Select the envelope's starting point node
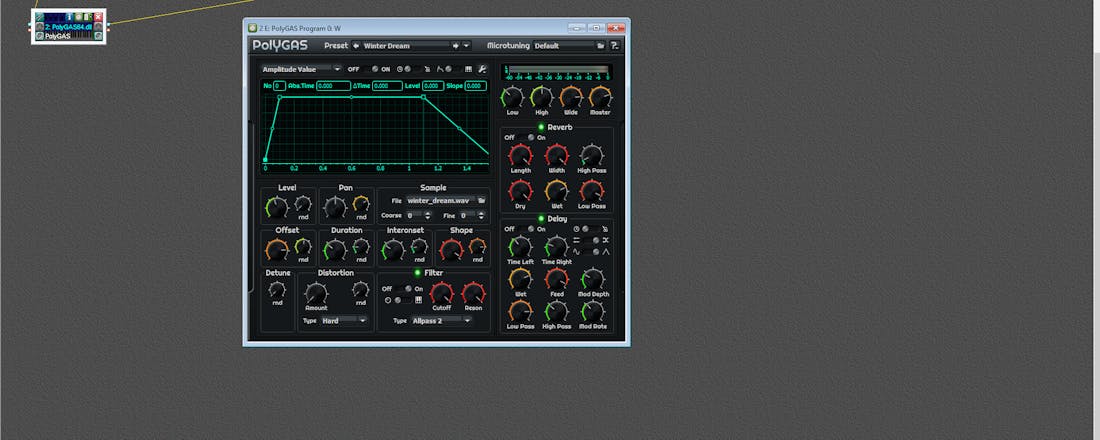The height and width of the screenshot is (440, 1100). point(265,160)
